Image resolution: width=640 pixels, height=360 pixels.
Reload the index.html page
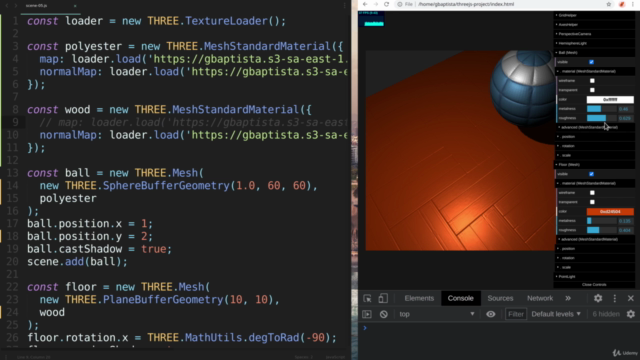click(387, 4)
